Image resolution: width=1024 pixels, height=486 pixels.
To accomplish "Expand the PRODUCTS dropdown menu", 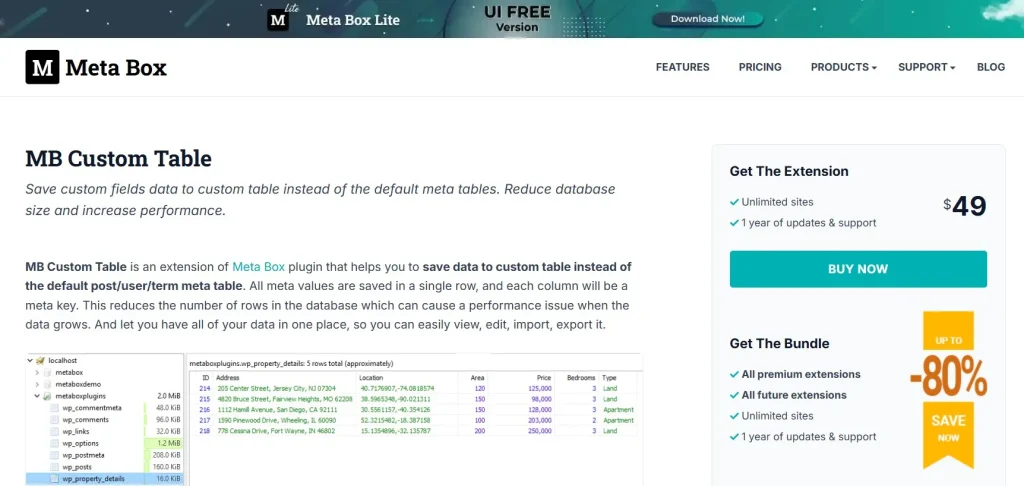I will 843,67.
